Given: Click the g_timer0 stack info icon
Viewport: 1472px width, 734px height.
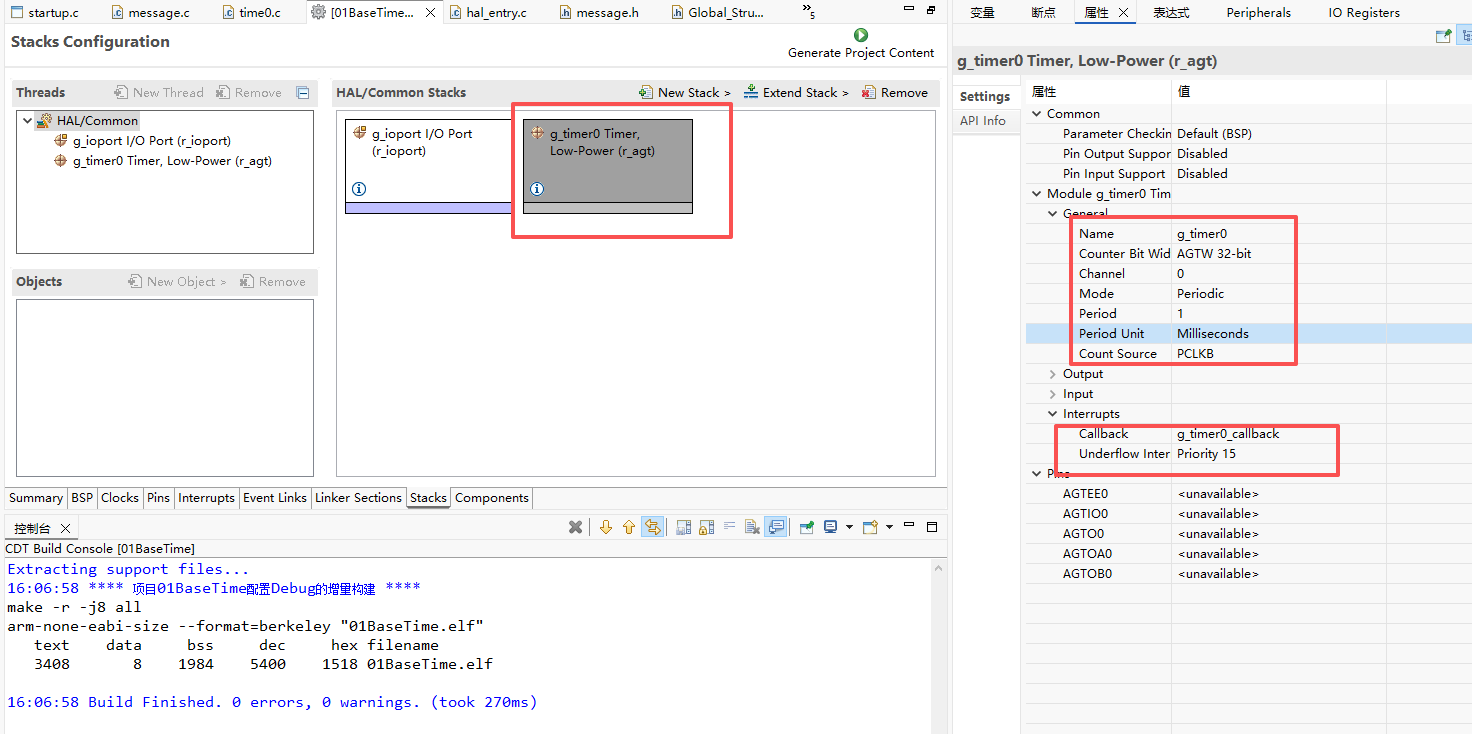Looking at the screenshot, I should click(537, 189).
